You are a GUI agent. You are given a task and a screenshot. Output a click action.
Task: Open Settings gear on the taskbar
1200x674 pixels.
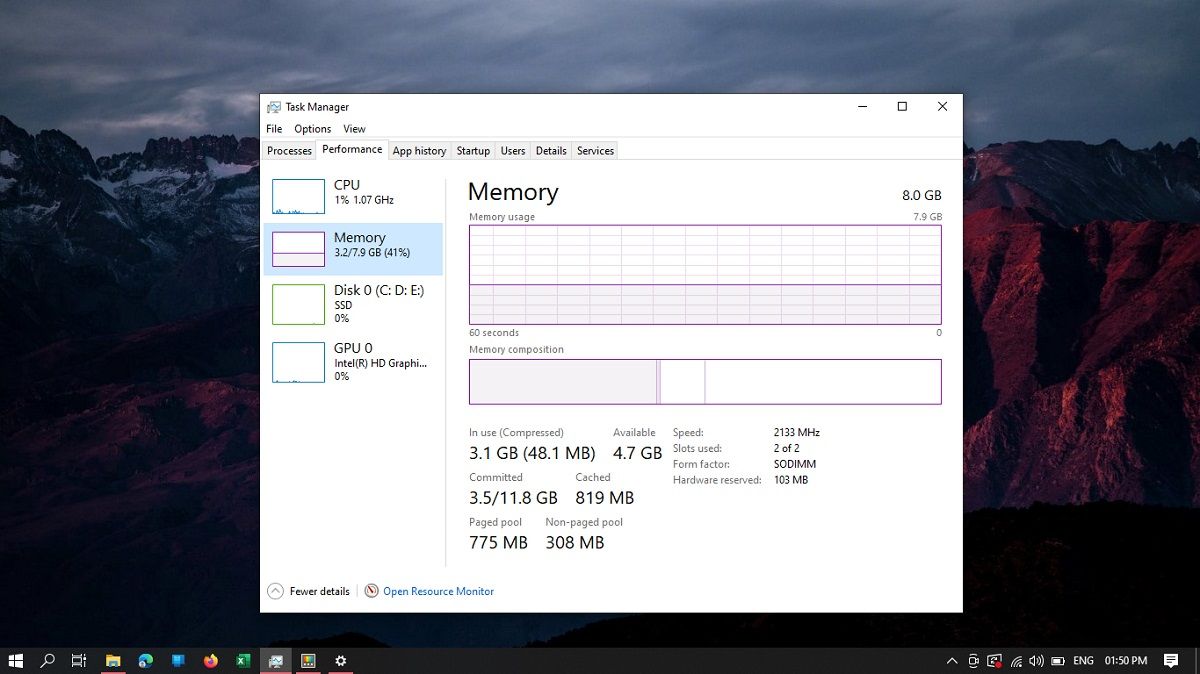tap(340, 660)
